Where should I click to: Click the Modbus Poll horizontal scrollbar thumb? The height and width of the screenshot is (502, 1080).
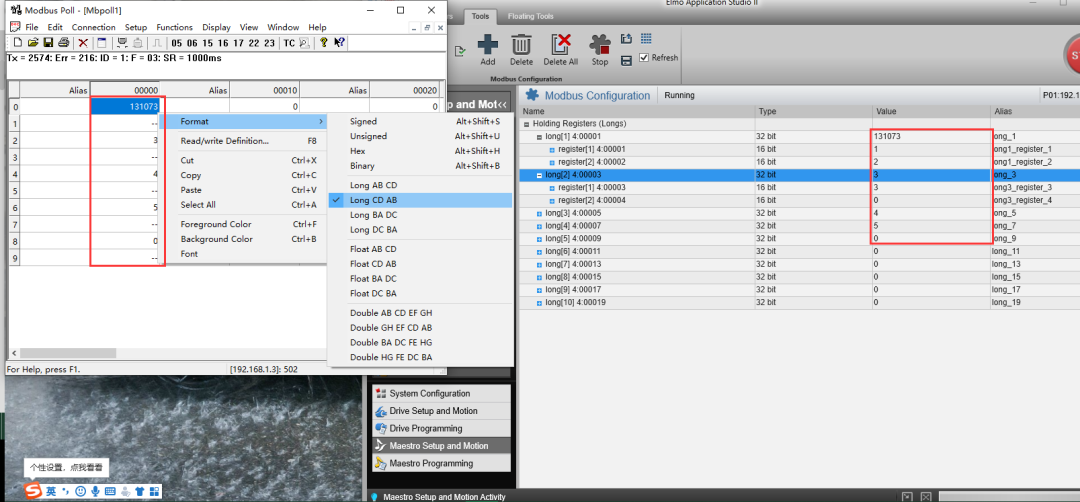tap(68, 353)
